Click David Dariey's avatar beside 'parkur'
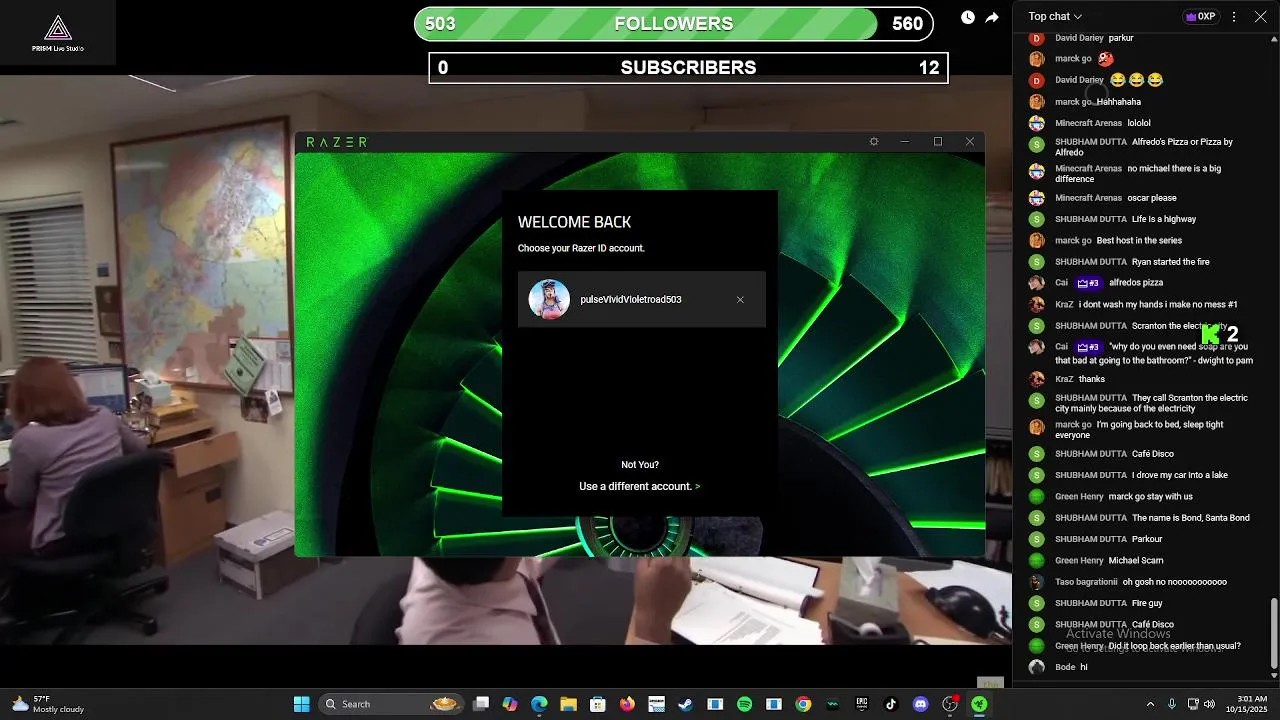This screenshot has width=1280, height=720. click(x=1037, y=38)
